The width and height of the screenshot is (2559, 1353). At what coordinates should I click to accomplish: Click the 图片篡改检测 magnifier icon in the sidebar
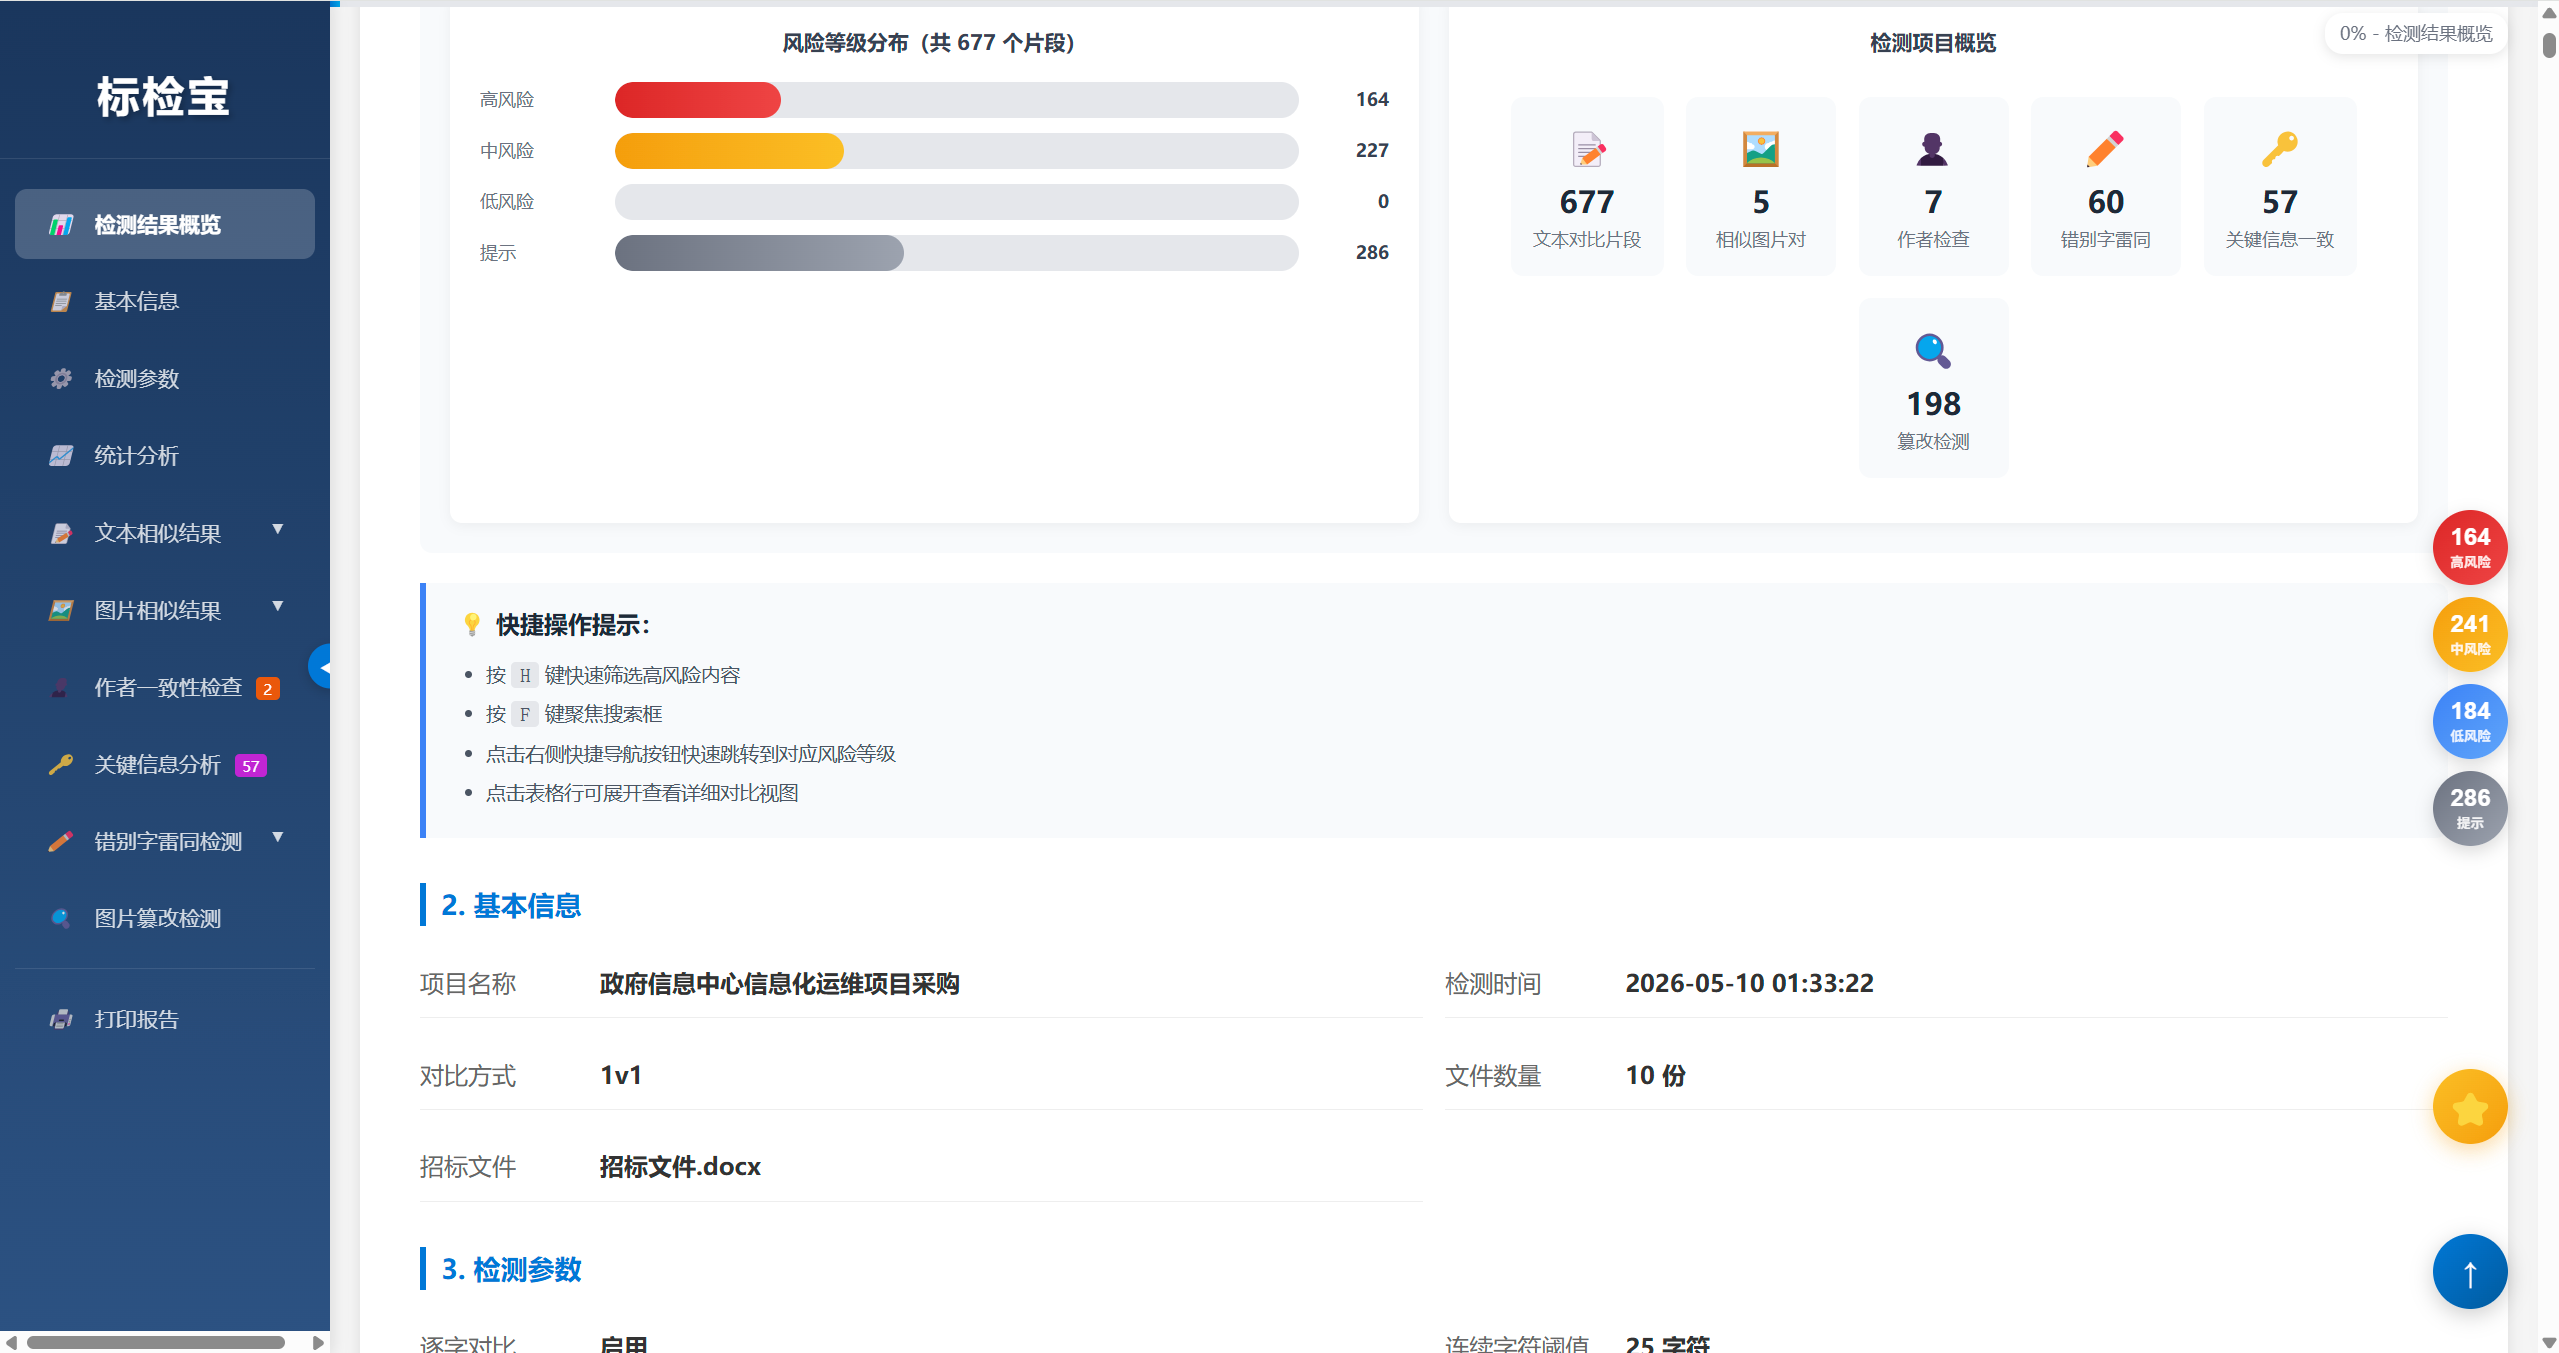click(61, 918)
